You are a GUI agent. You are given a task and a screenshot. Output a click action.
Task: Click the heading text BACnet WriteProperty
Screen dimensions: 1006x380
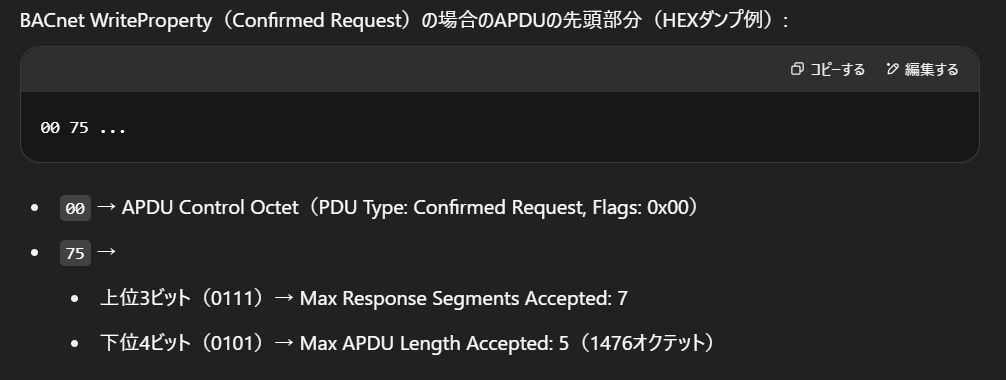click(x=115, y=21)
